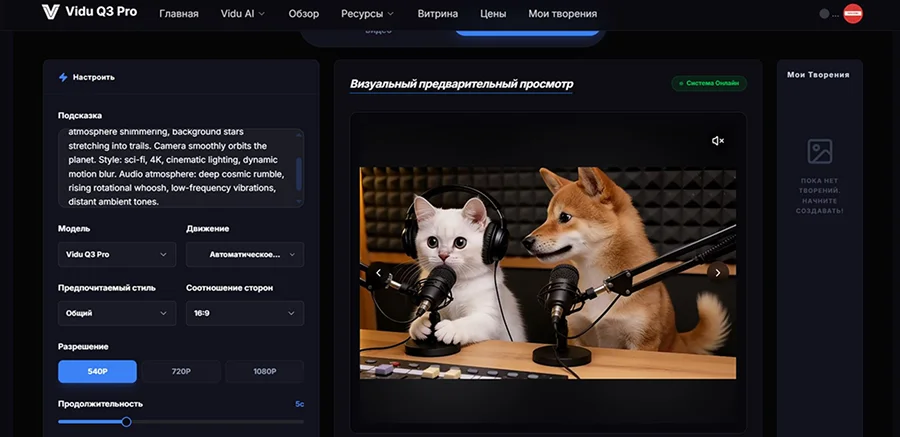Open the Ресурсы menu
This screenshot has height=437, width=900.
tap(367, 14)
